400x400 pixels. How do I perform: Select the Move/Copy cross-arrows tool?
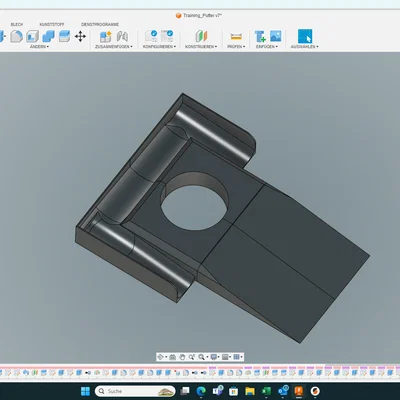(80, 36)
